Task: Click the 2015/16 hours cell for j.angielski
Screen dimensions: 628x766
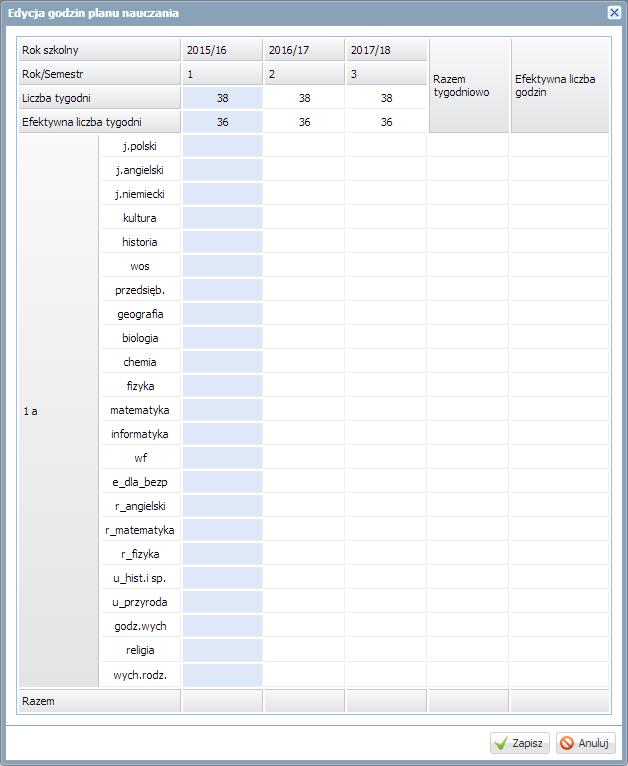Action: click(x=222, y=170)
